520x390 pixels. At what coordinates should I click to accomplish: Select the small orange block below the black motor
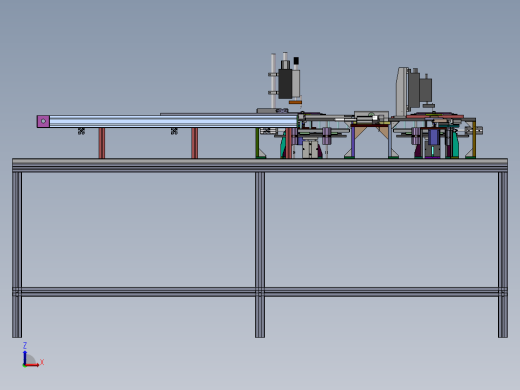pos(295,102)
